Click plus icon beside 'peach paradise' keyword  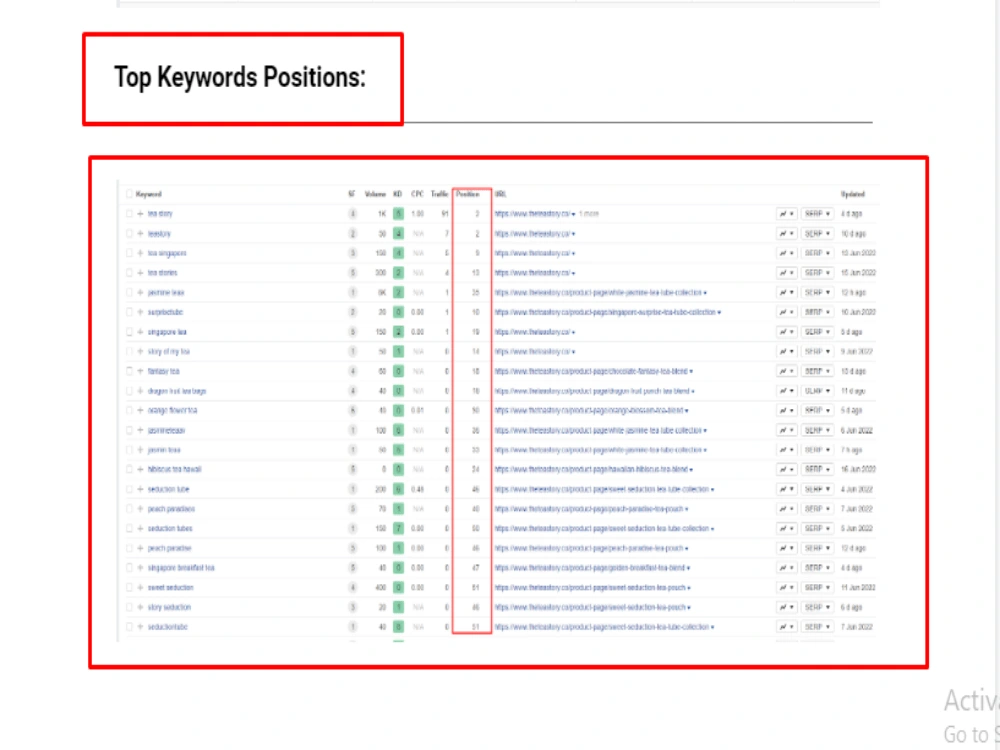[140, 548]
